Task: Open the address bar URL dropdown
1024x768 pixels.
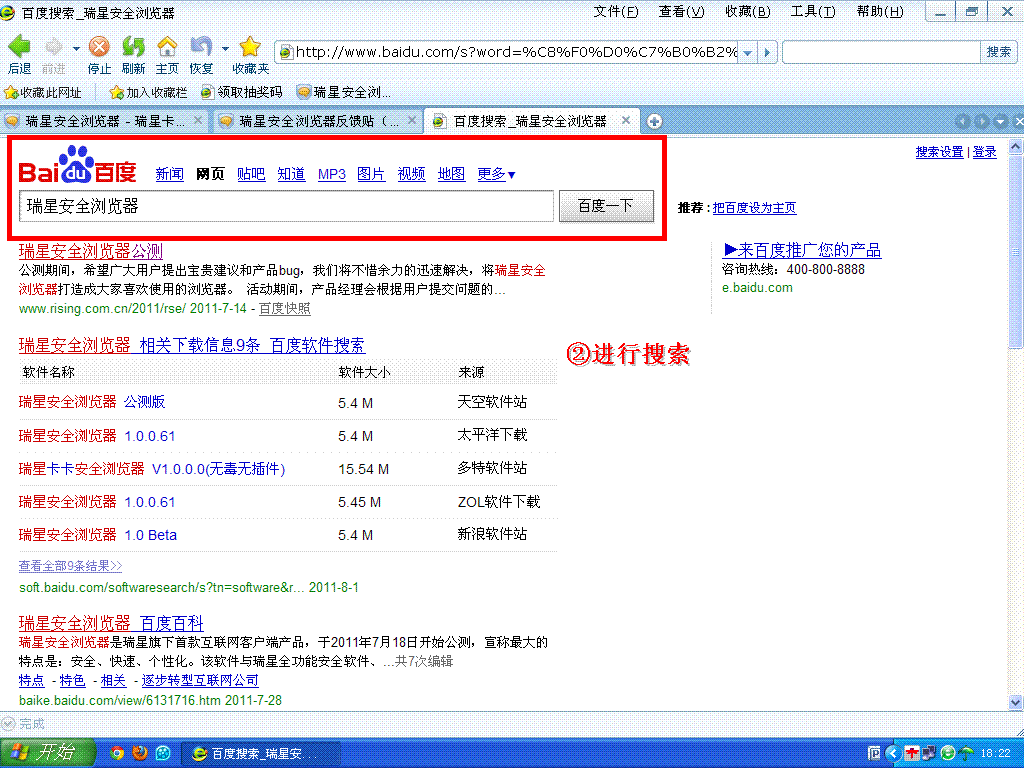Action: pos(748,52)
